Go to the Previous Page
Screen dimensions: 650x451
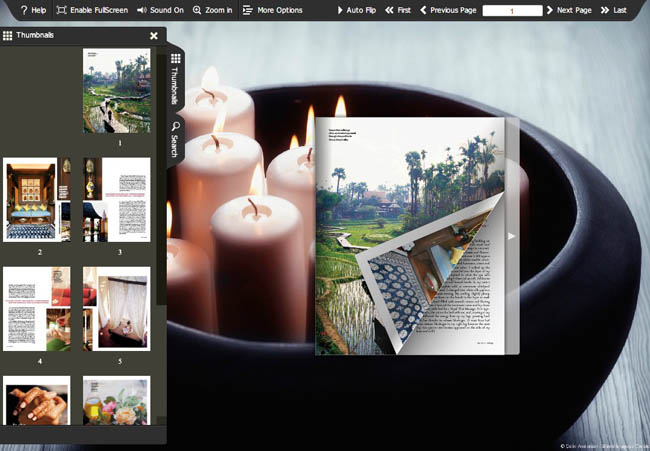point(448,10)
